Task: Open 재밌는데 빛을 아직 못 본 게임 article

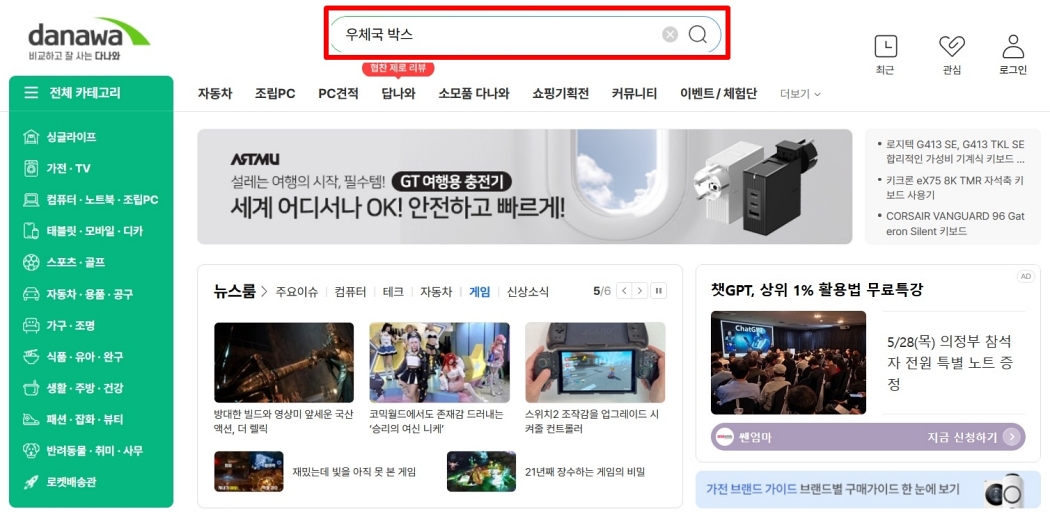Action: pos(354,472)
